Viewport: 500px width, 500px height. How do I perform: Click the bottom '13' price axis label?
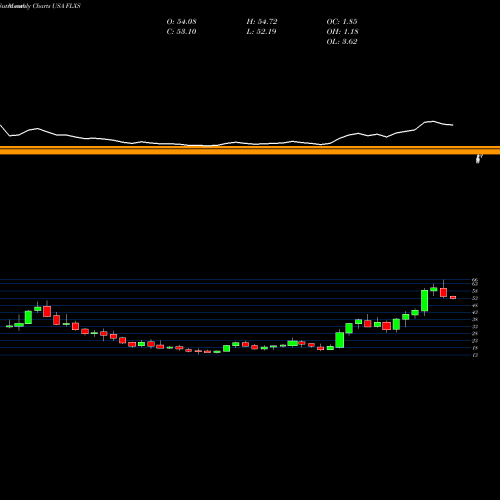[x=475, y=355]
